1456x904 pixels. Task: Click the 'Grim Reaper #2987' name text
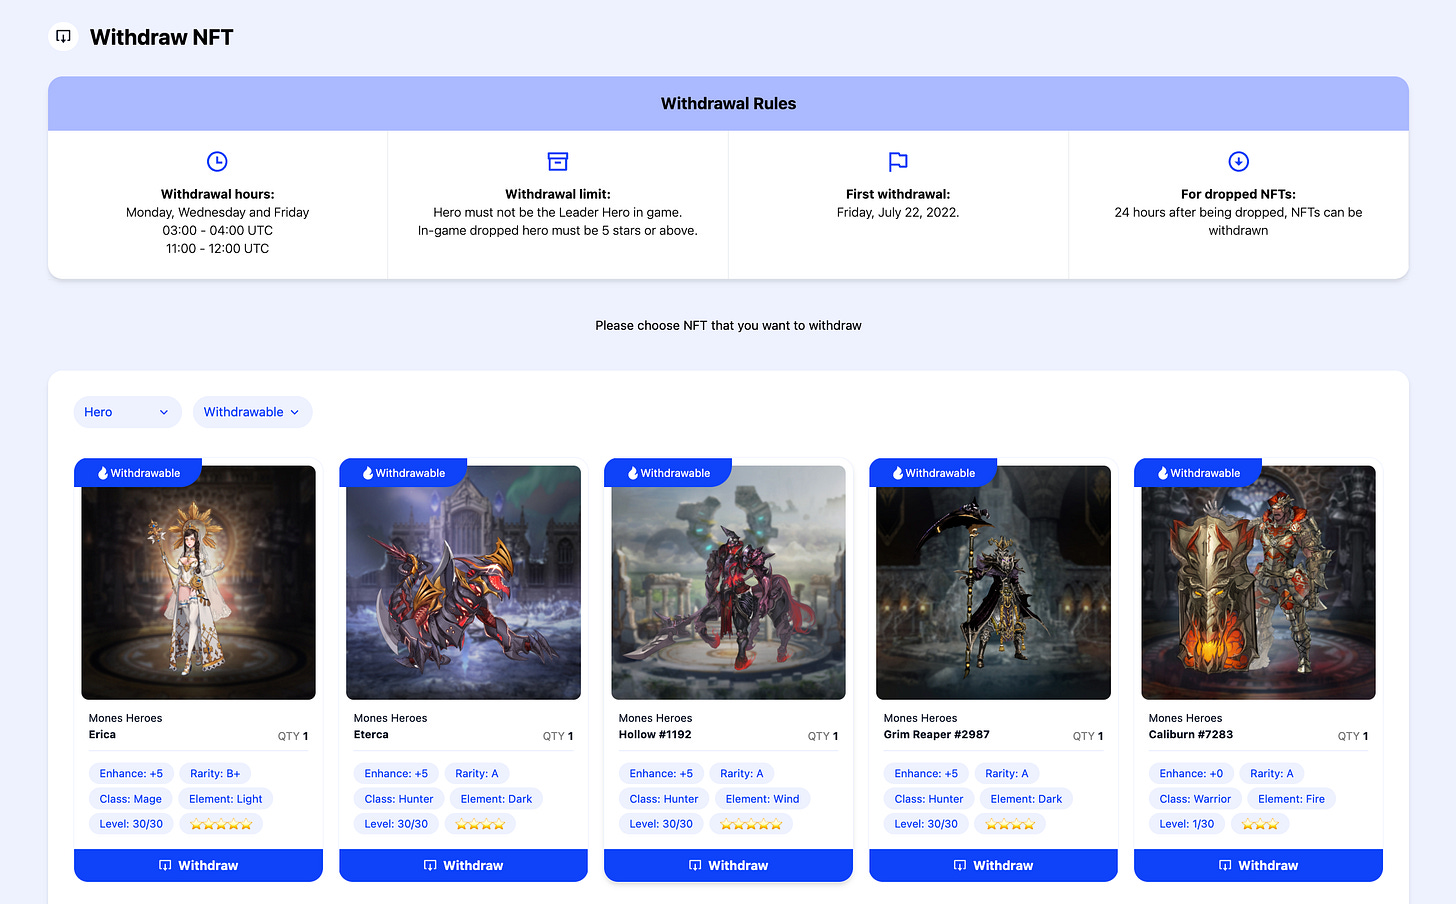[937, 734]
